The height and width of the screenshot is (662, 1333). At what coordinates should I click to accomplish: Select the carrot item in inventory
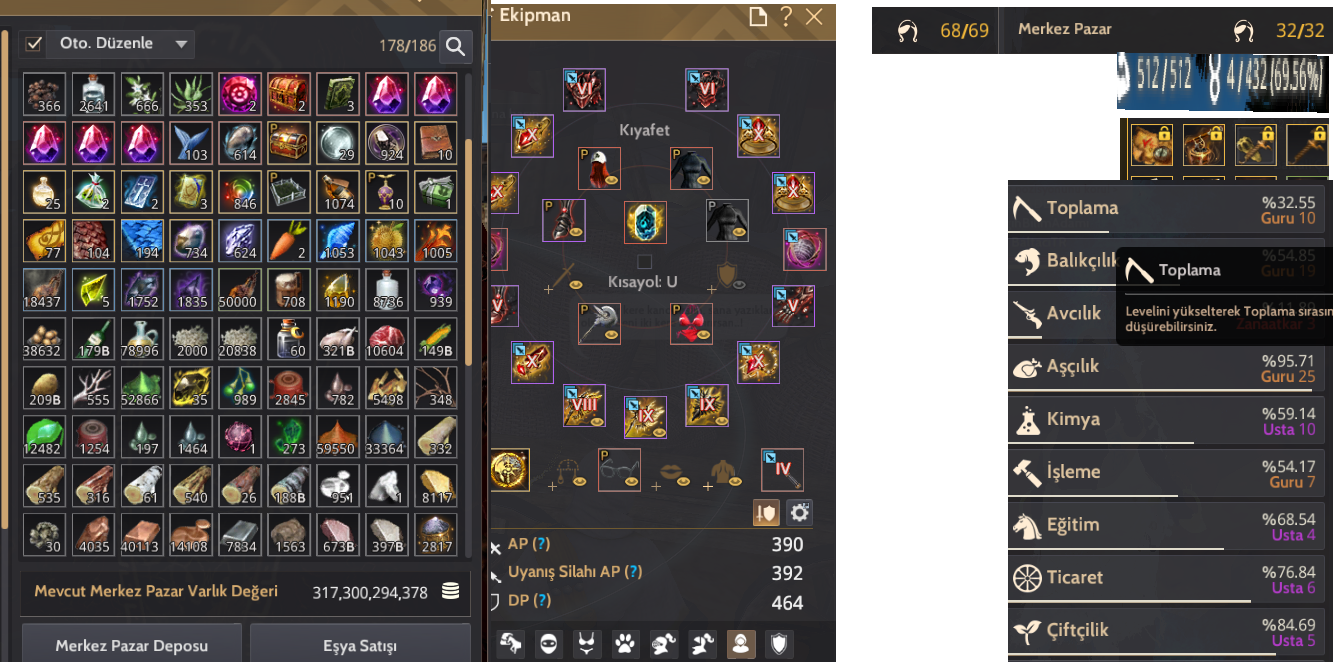coord(285,240)
